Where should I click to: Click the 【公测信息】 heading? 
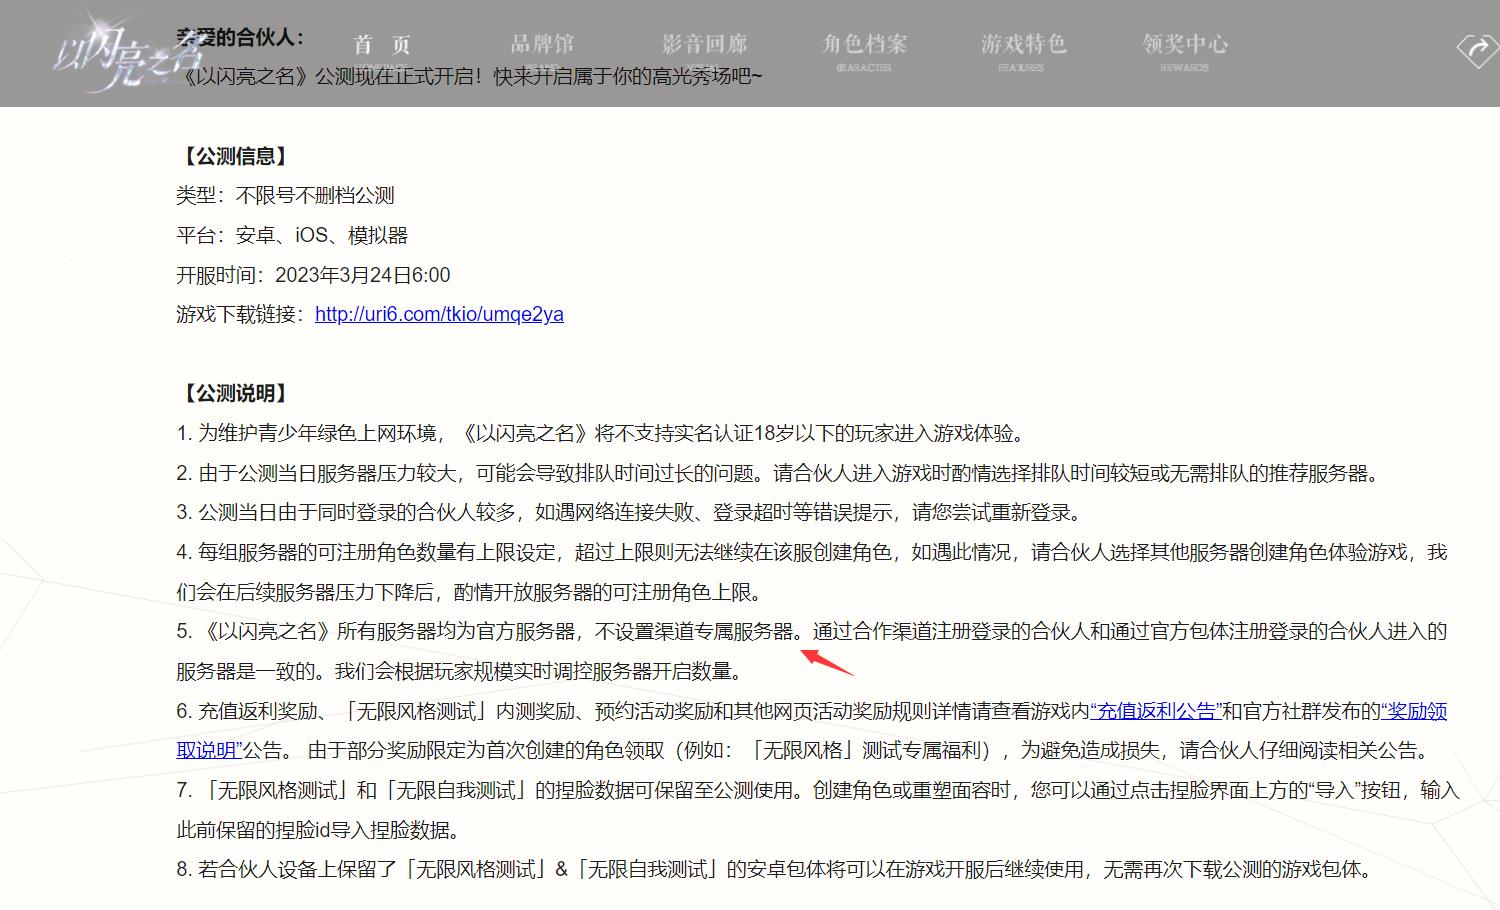click(235, 156)
